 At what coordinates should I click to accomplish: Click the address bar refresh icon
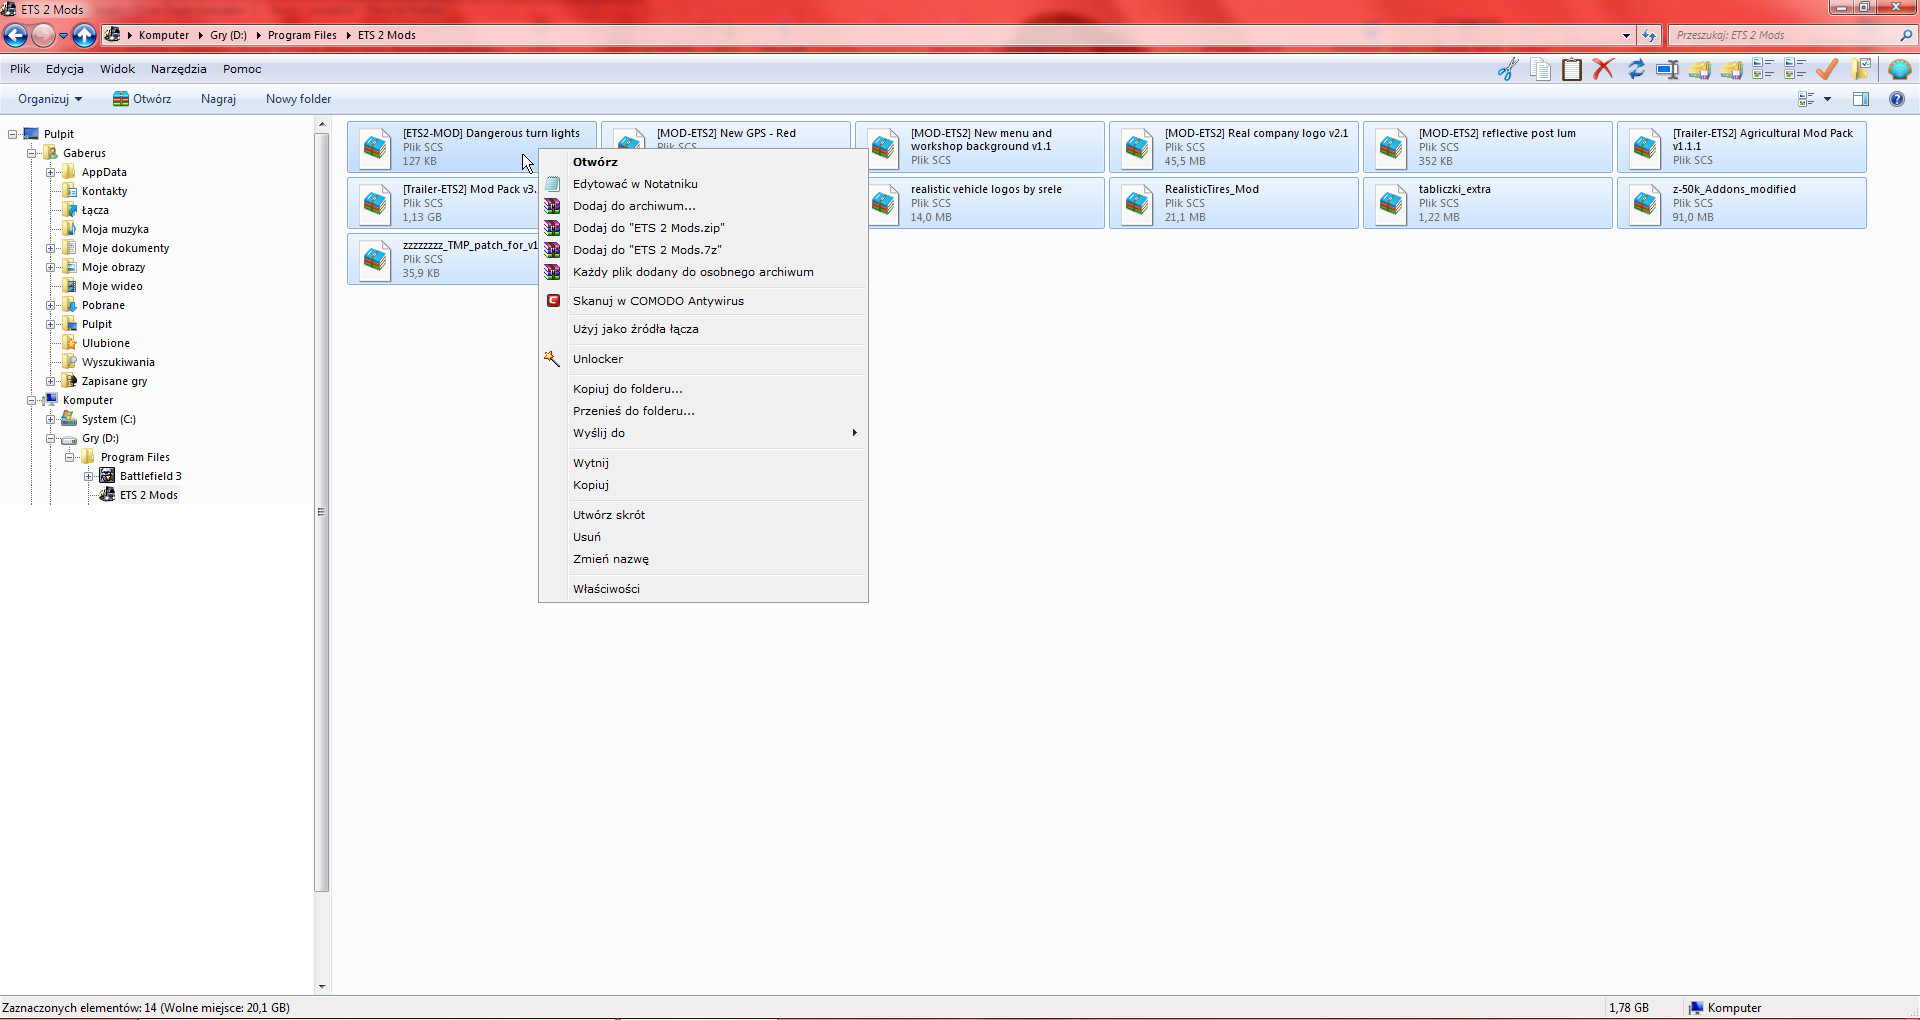pos(1649,35)
